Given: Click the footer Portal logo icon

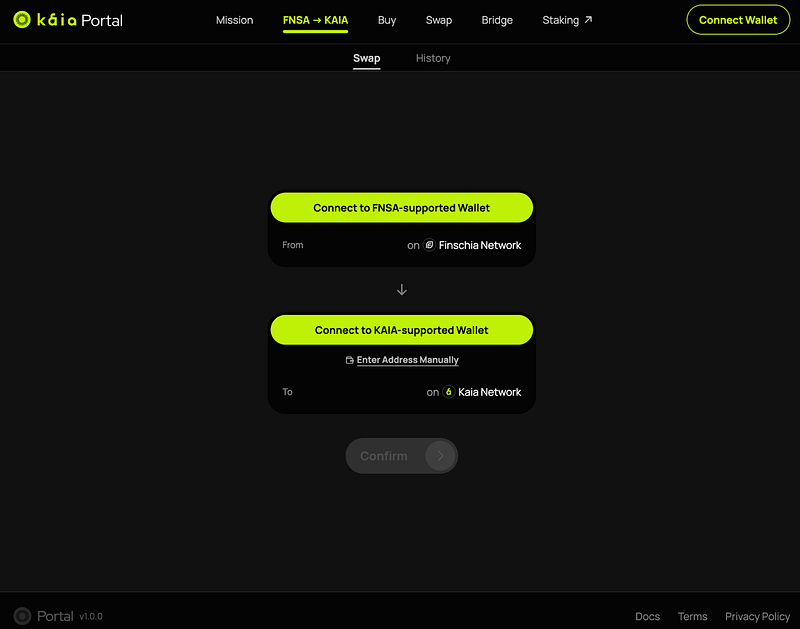Looking at the screenshot, I should click(x=22, y=616).
